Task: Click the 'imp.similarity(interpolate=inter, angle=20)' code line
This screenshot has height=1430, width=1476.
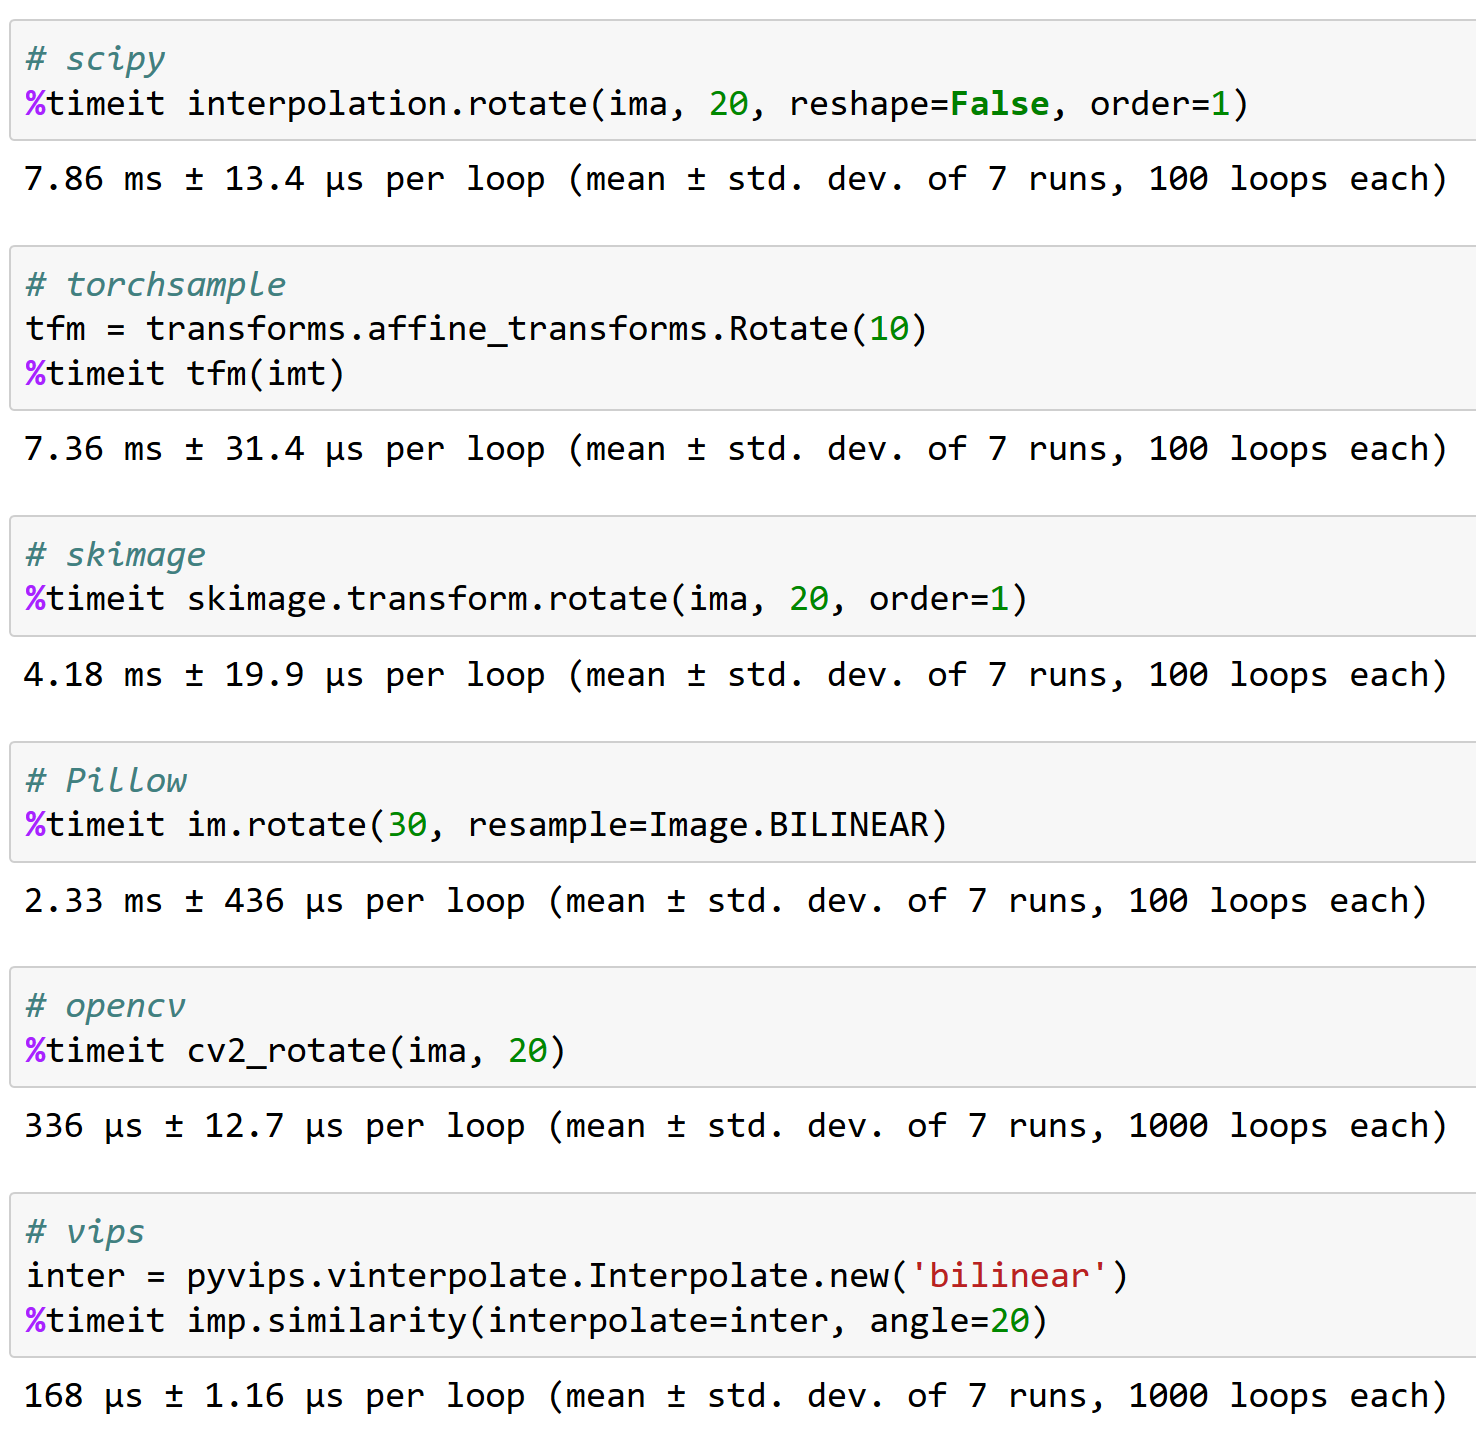Action: (536, 1321)
